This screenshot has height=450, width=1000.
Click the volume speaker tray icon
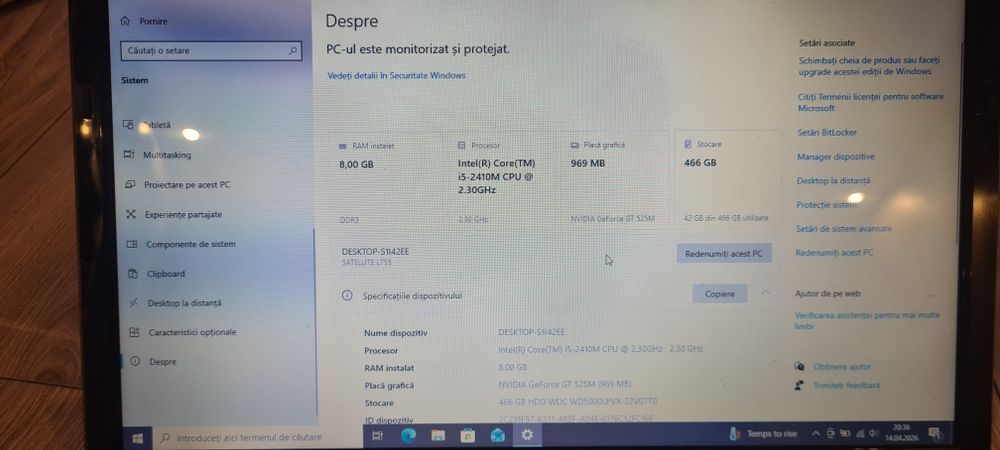(872, 433)
